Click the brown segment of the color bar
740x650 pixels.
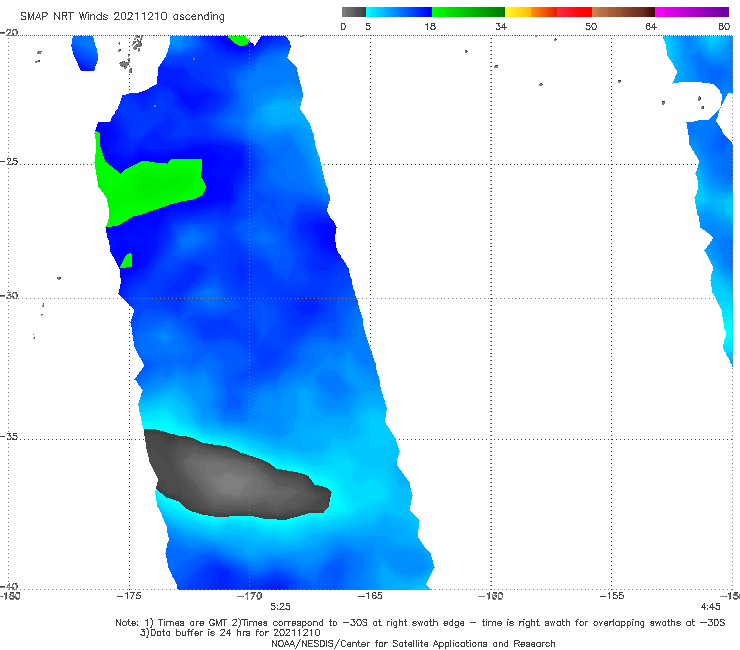[x=623, y=12]
